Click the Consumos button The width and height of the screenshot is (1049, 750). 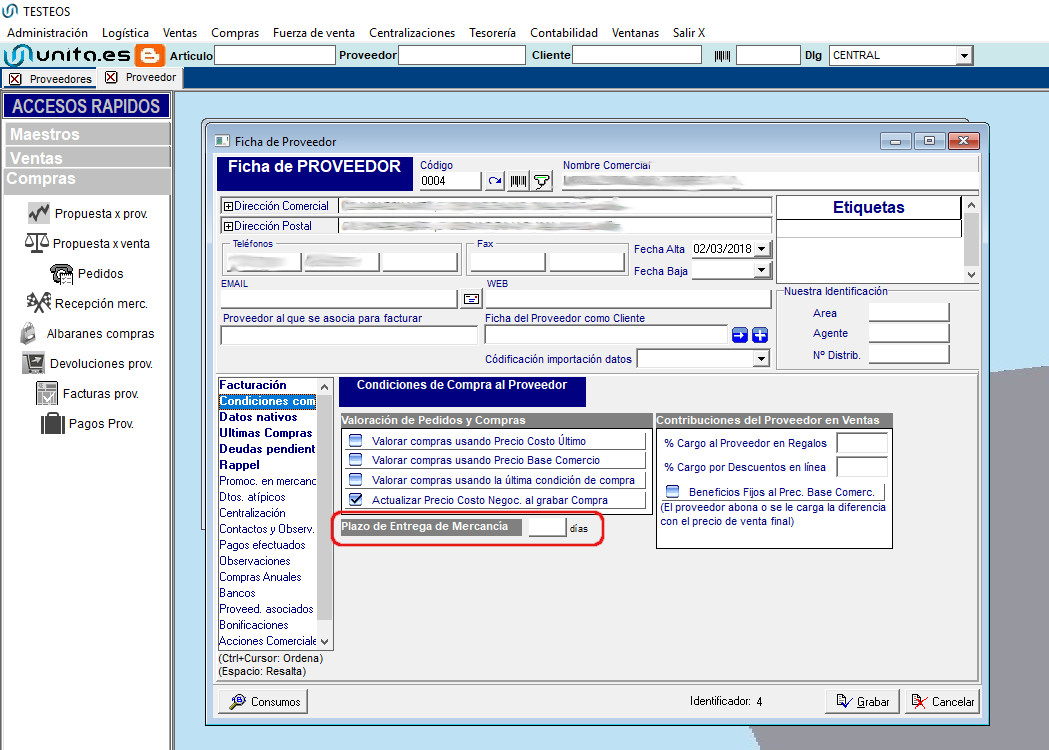click(263, 701)
